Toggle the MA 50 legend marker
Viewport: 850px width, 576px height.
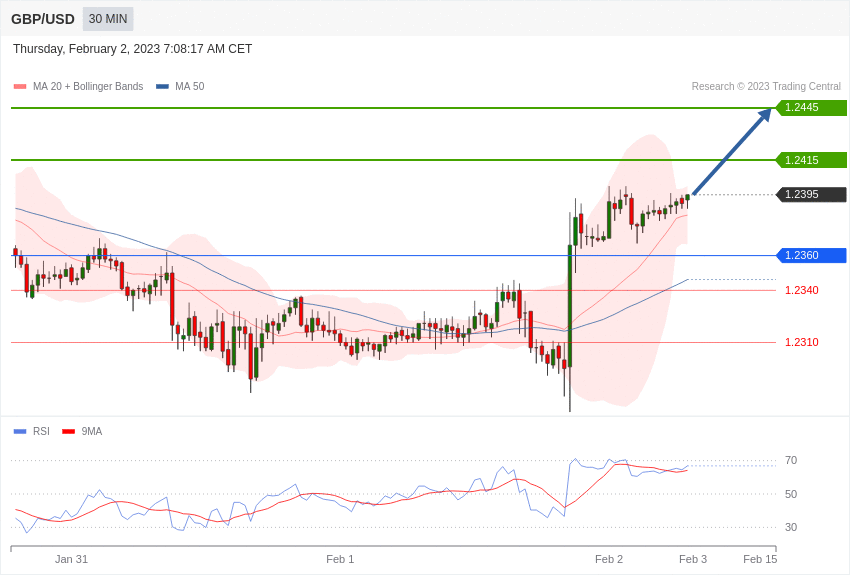coord(162,86)
